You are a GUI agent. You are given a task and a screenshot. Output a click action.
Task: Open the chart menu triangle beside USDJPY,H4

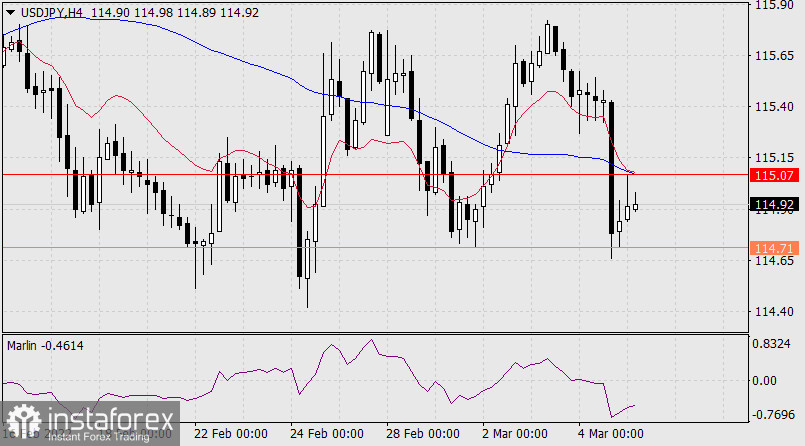(x=8, y=10)
